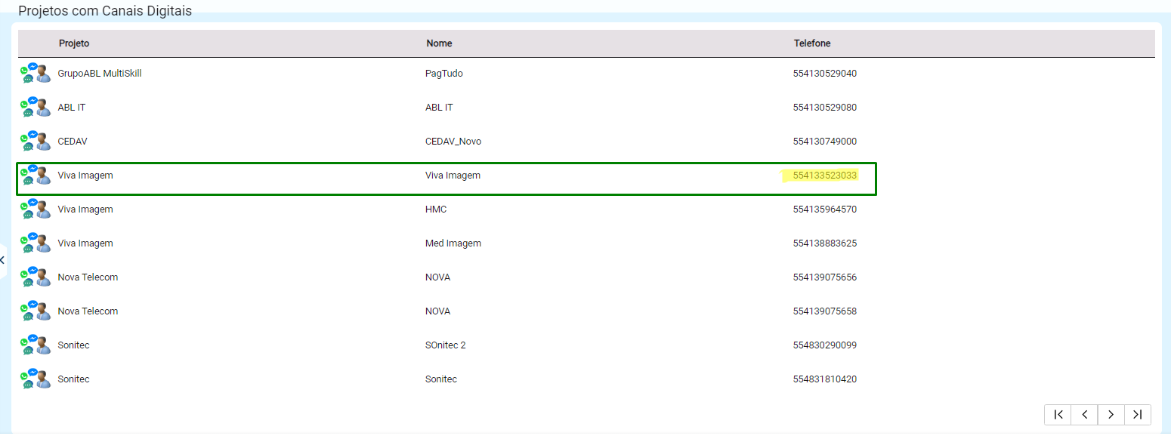1171x434 pixels.
Task: Select Nova Telecom project cell beside 554139075658
Action: pos(87,311)
